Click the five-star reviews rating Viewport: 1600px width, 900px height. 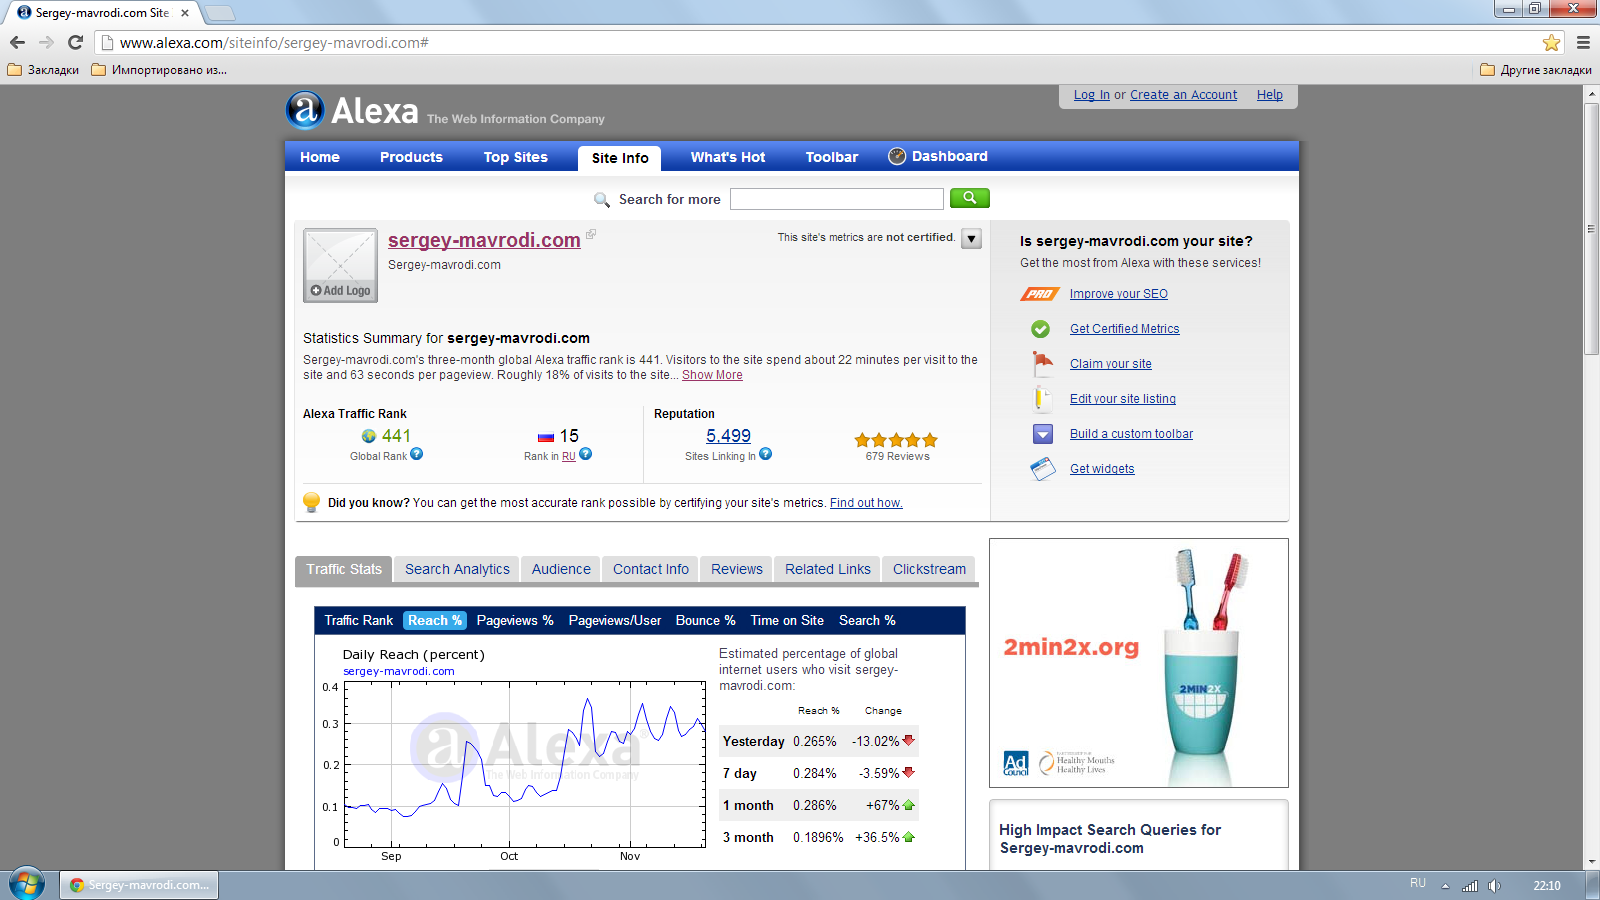896,440
